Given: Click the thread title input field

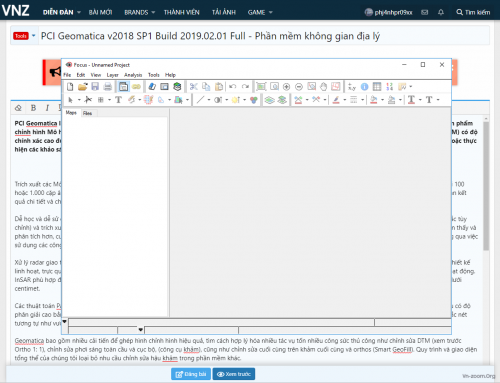Looking at the screenshot, I should [x=264, y=36].
